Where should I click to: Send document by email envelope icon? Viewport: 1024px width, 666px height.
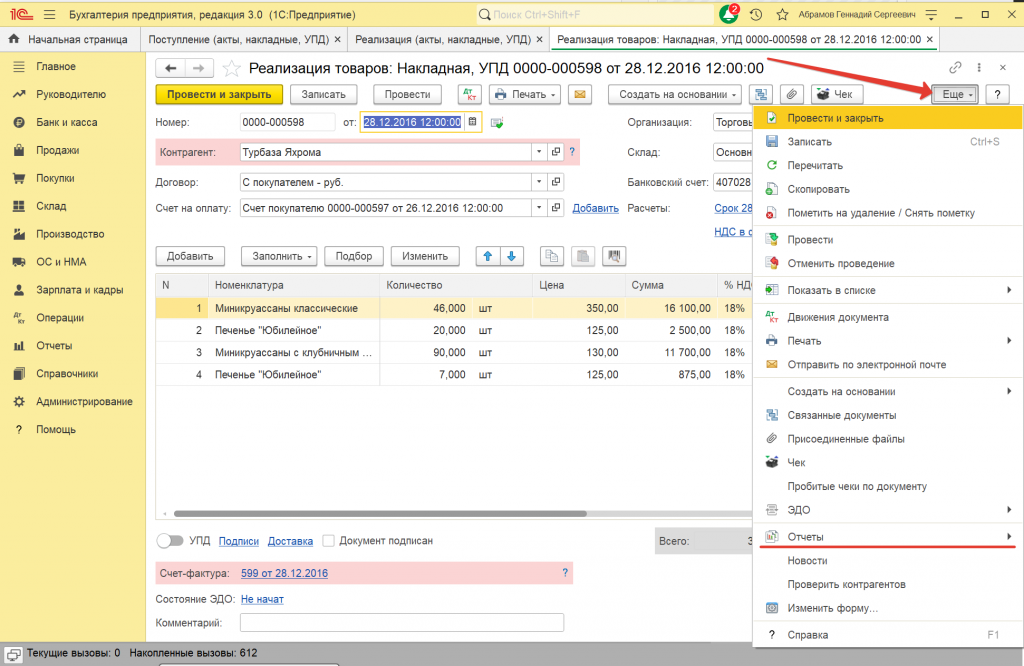tap(579, 95)
